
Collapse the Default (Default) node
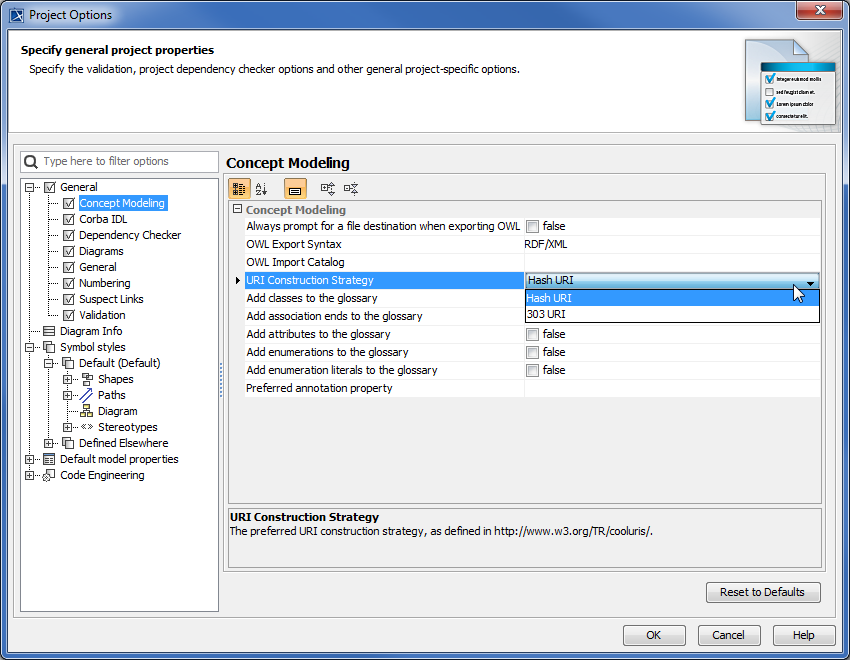(x=48, y=363)
